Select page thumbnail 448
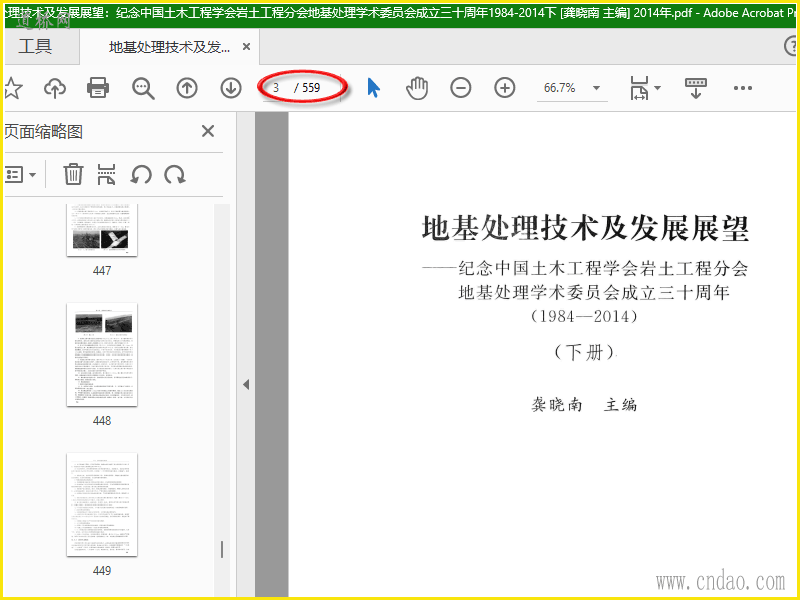The height and width of the screenshot is (600, 800). [x=102, y=355]
